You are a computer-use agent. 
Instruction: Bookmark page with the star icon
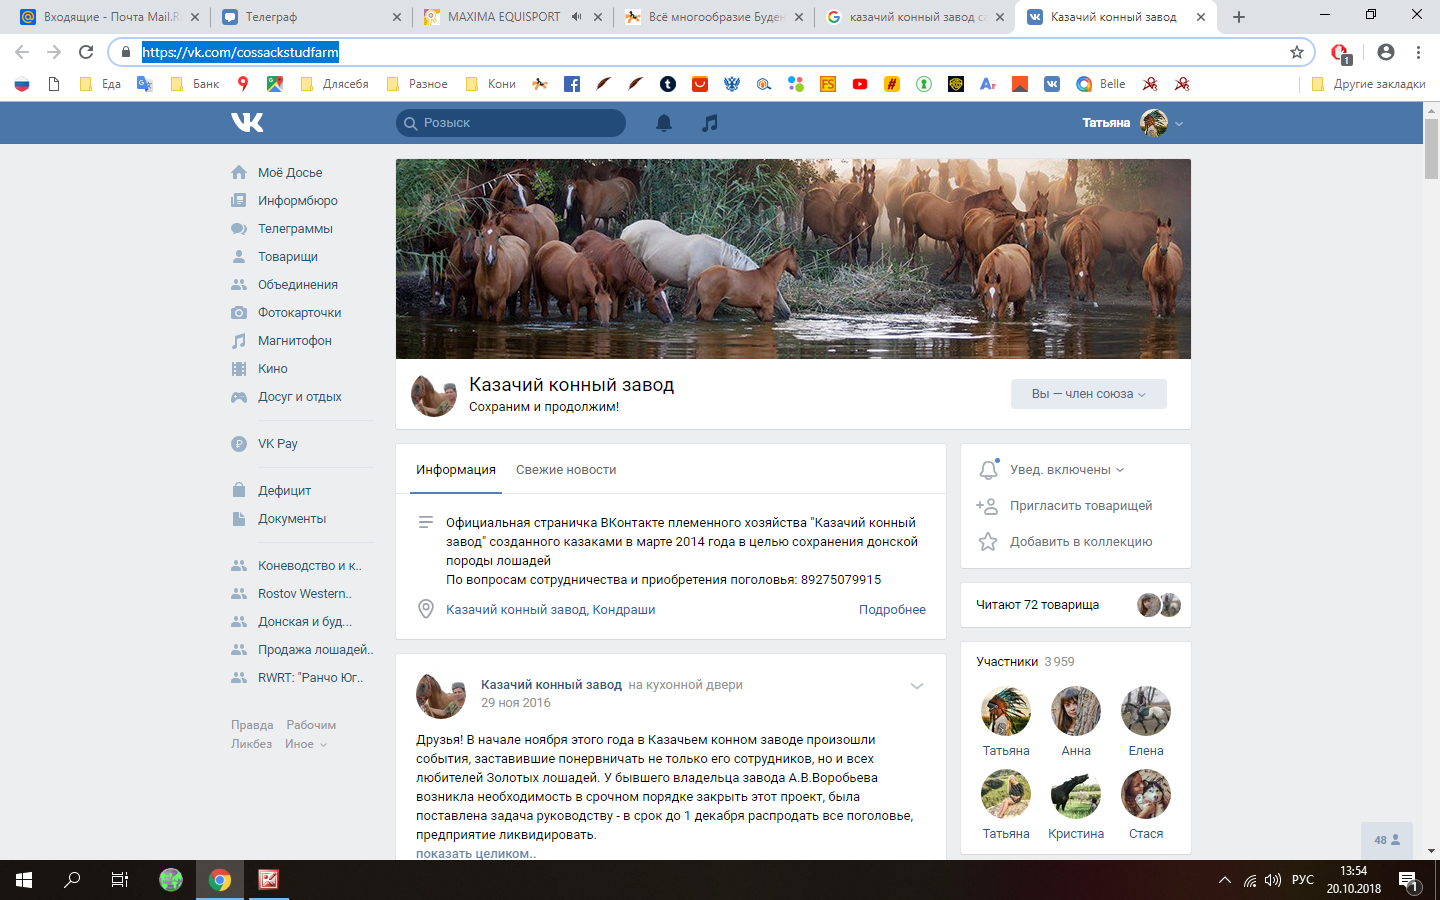point(1297,52)
